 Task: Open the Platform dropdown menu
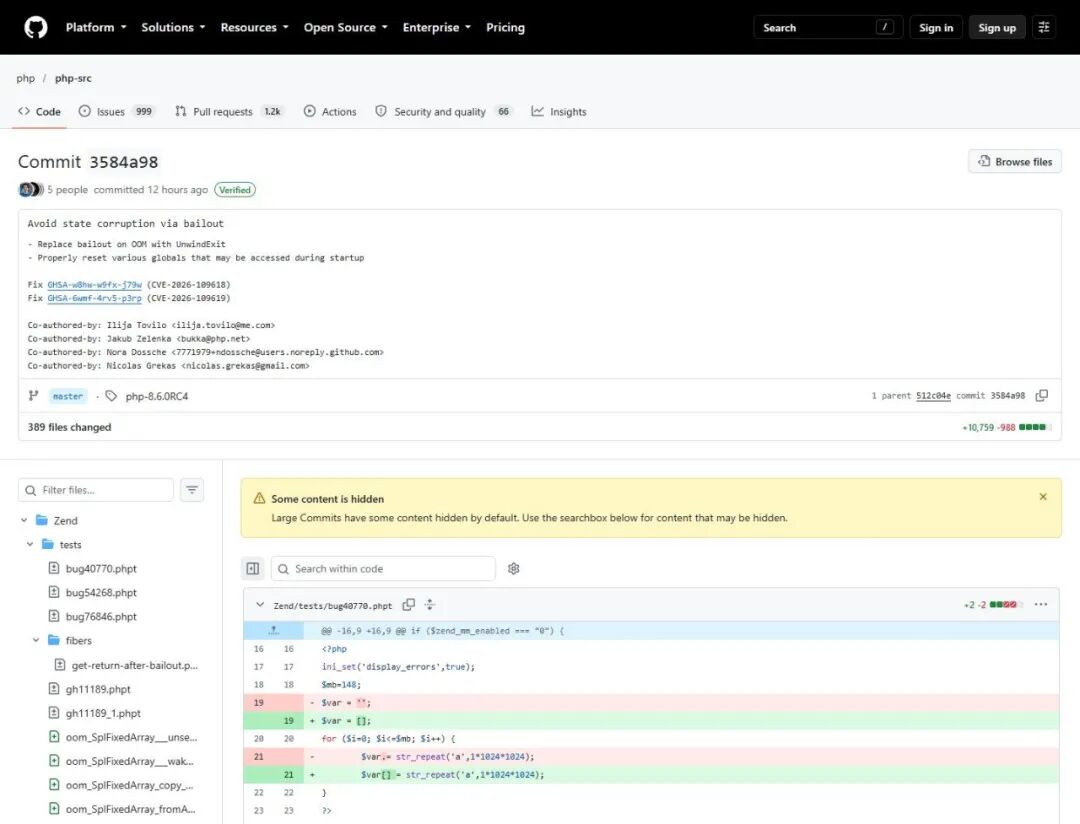[96, 28]
